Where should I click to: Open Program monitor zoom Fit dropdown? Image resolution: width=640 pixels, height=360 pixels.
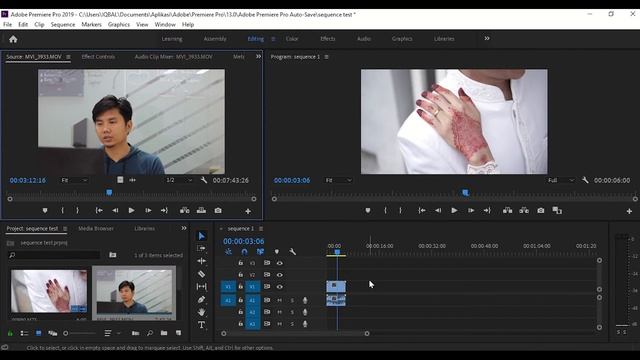point(338,180)
